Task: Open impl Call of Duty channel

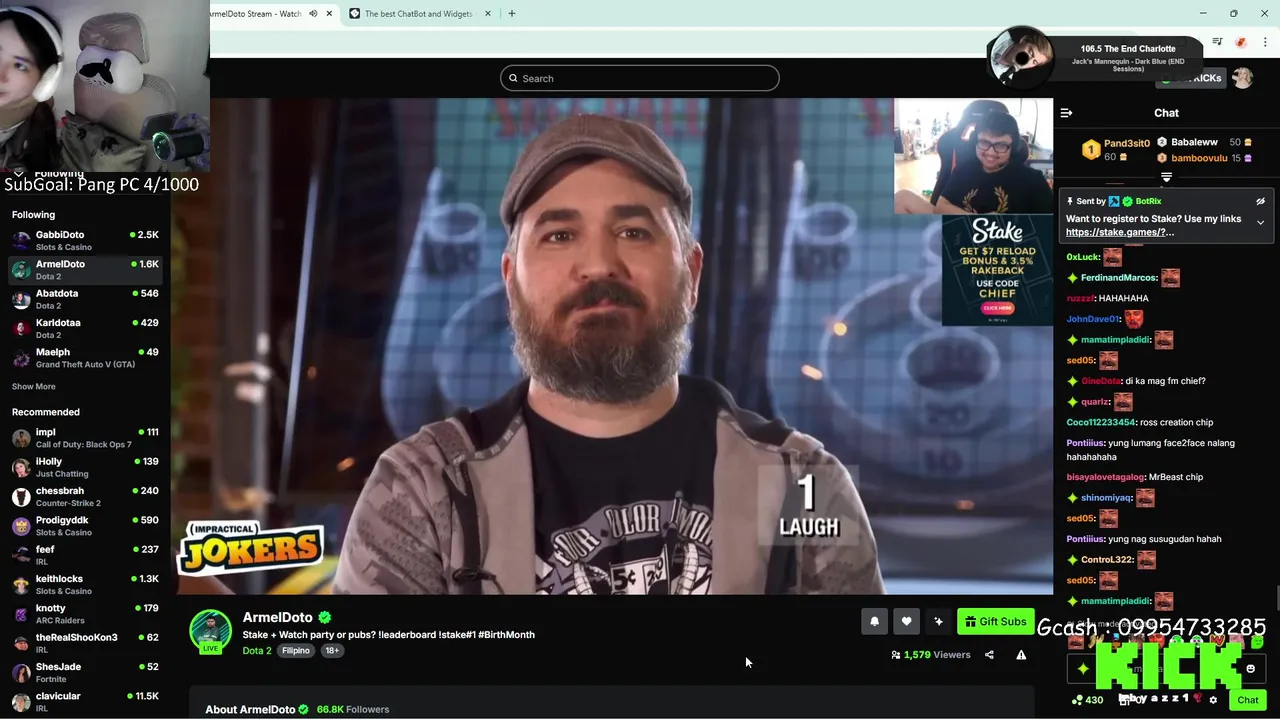Action: point(85,438)
